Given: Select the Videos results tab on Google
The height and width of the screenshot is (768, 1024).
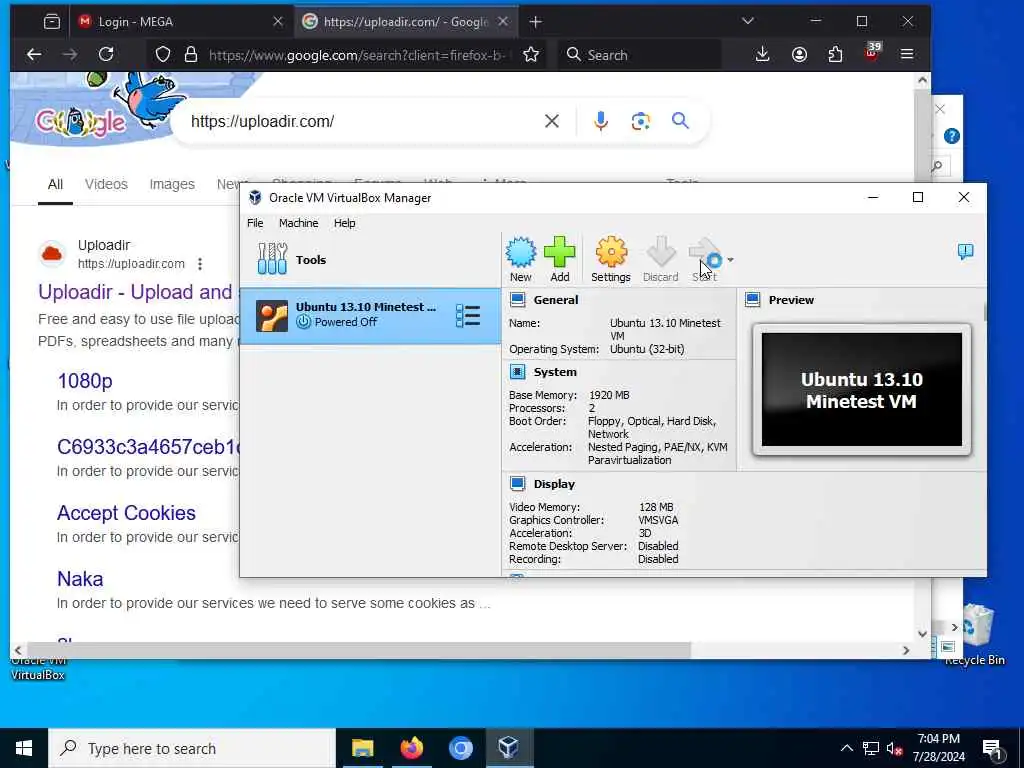Looking at the screenshot, I should pos(106,185).
